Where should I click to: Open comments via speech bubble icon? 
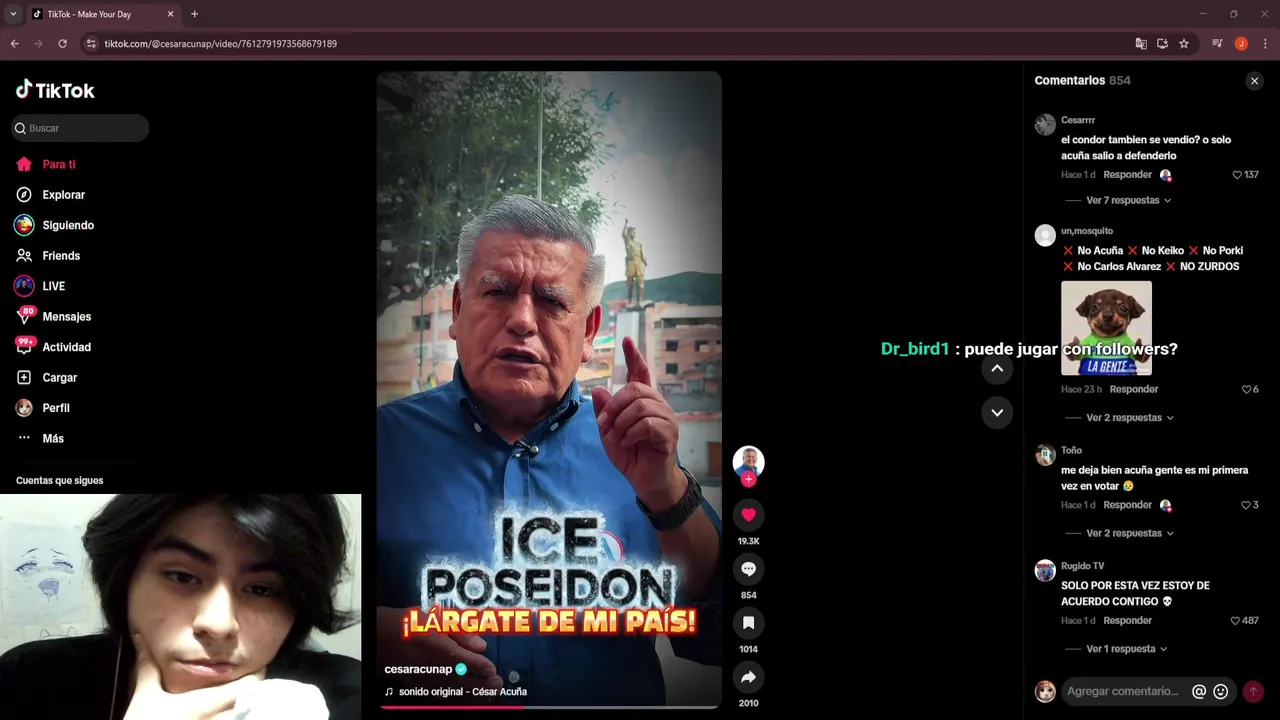748,569
